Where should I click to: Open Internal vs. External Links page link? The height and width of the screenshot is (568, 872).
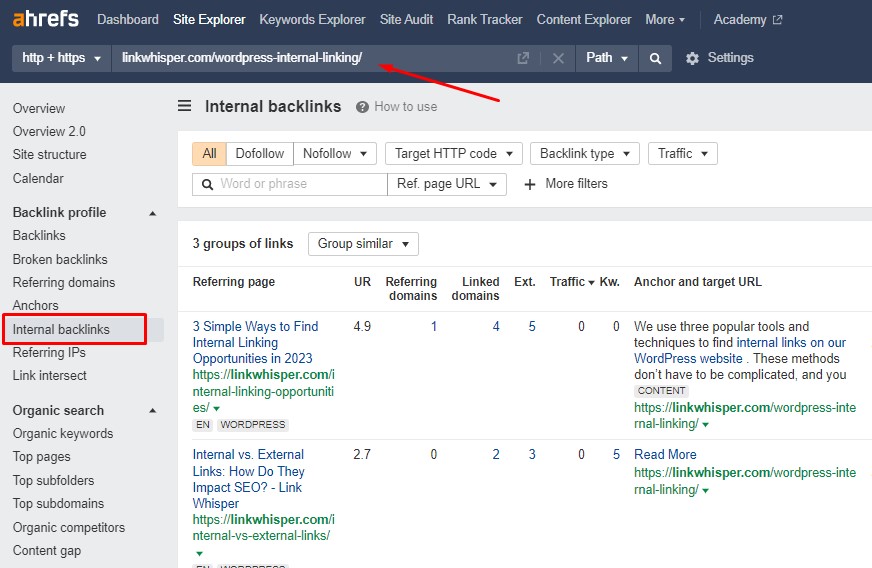click(249, 479)
